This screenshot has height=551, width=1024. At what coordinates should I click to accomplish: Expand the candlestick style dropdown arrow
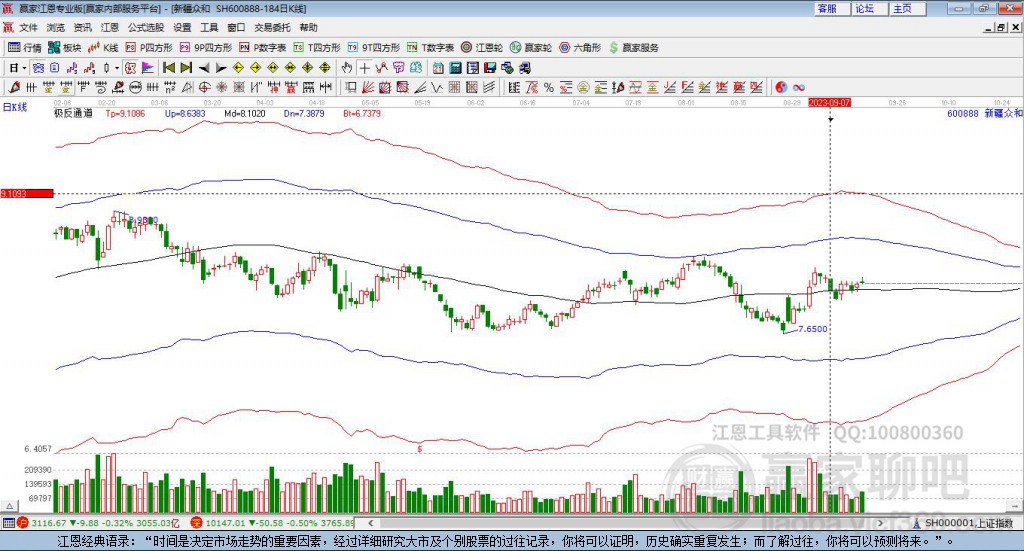117,68
